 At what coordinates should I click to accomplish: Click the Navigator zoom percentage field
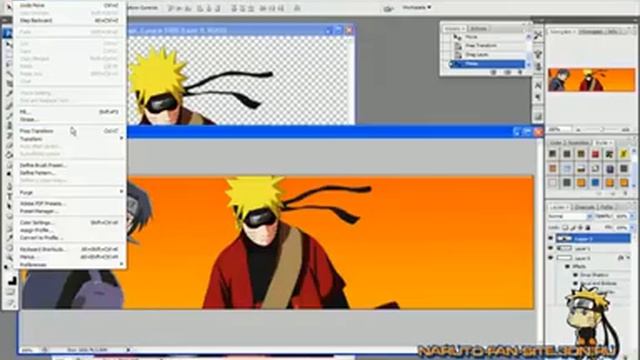(x=560, y=129)
